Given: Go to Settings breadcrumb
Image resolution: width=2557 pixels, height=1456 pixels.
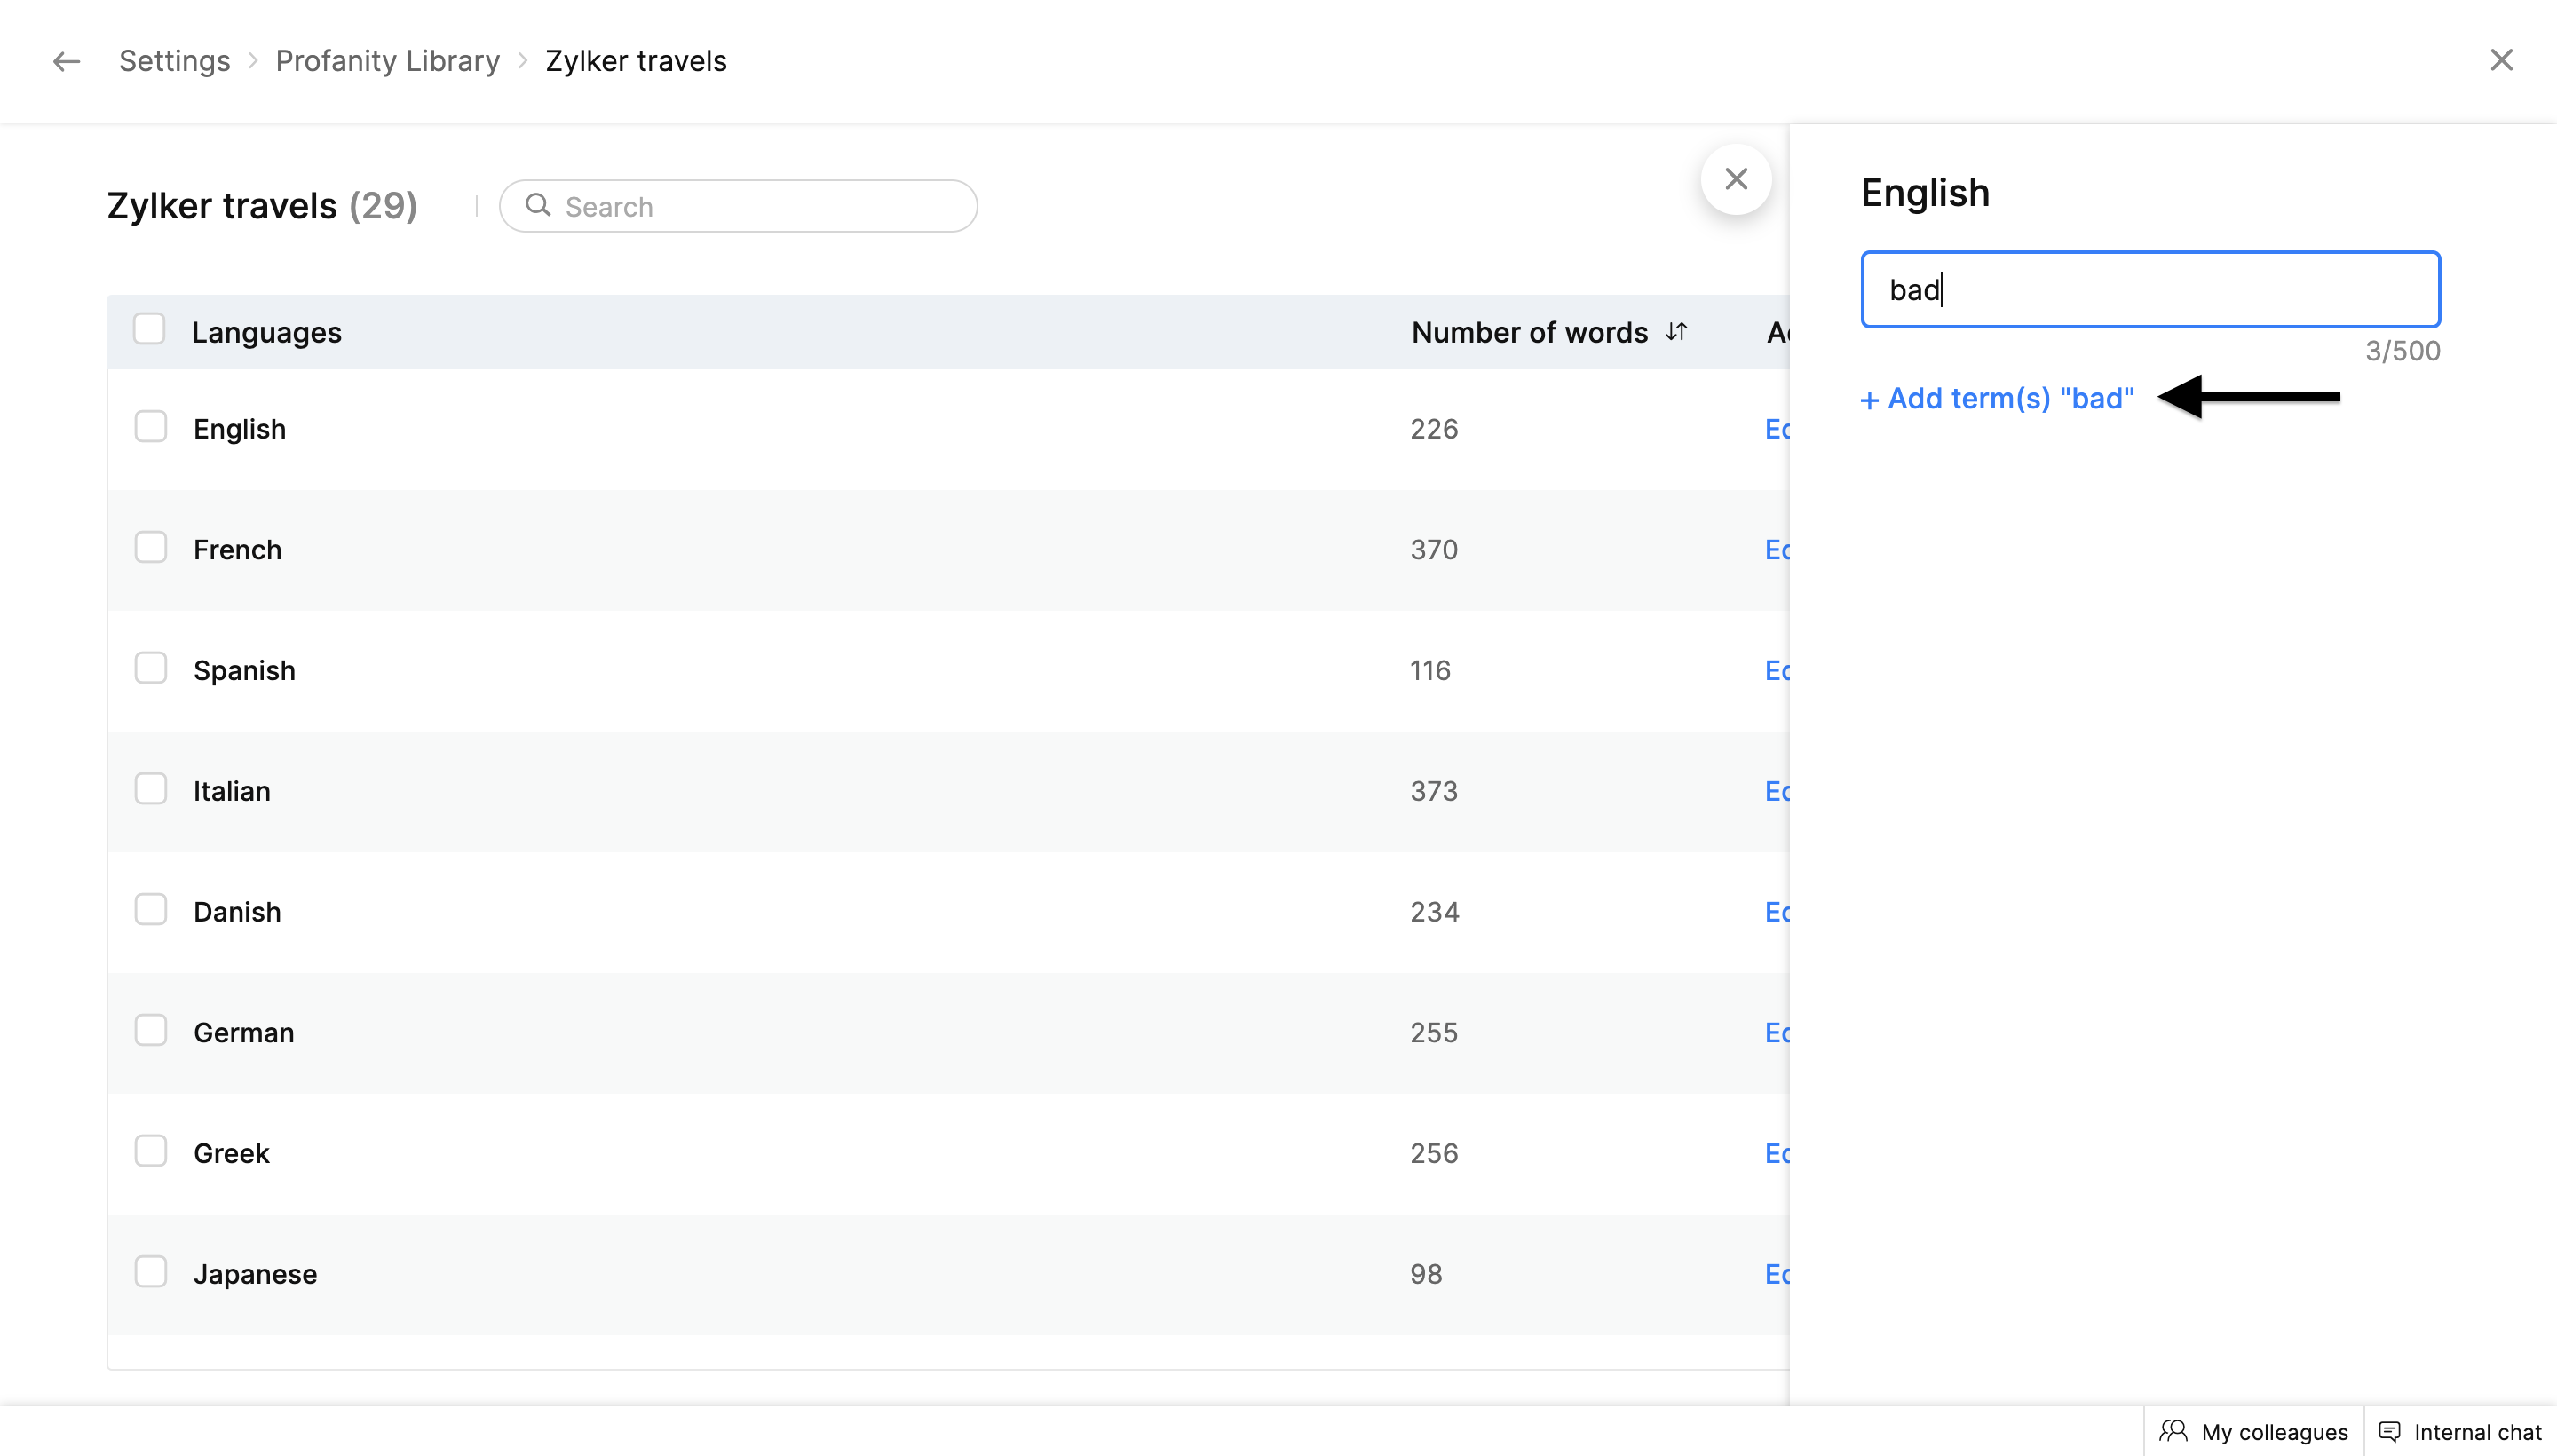Looking at the screenshot, I should pyautogui.click(x=174, y=61).
